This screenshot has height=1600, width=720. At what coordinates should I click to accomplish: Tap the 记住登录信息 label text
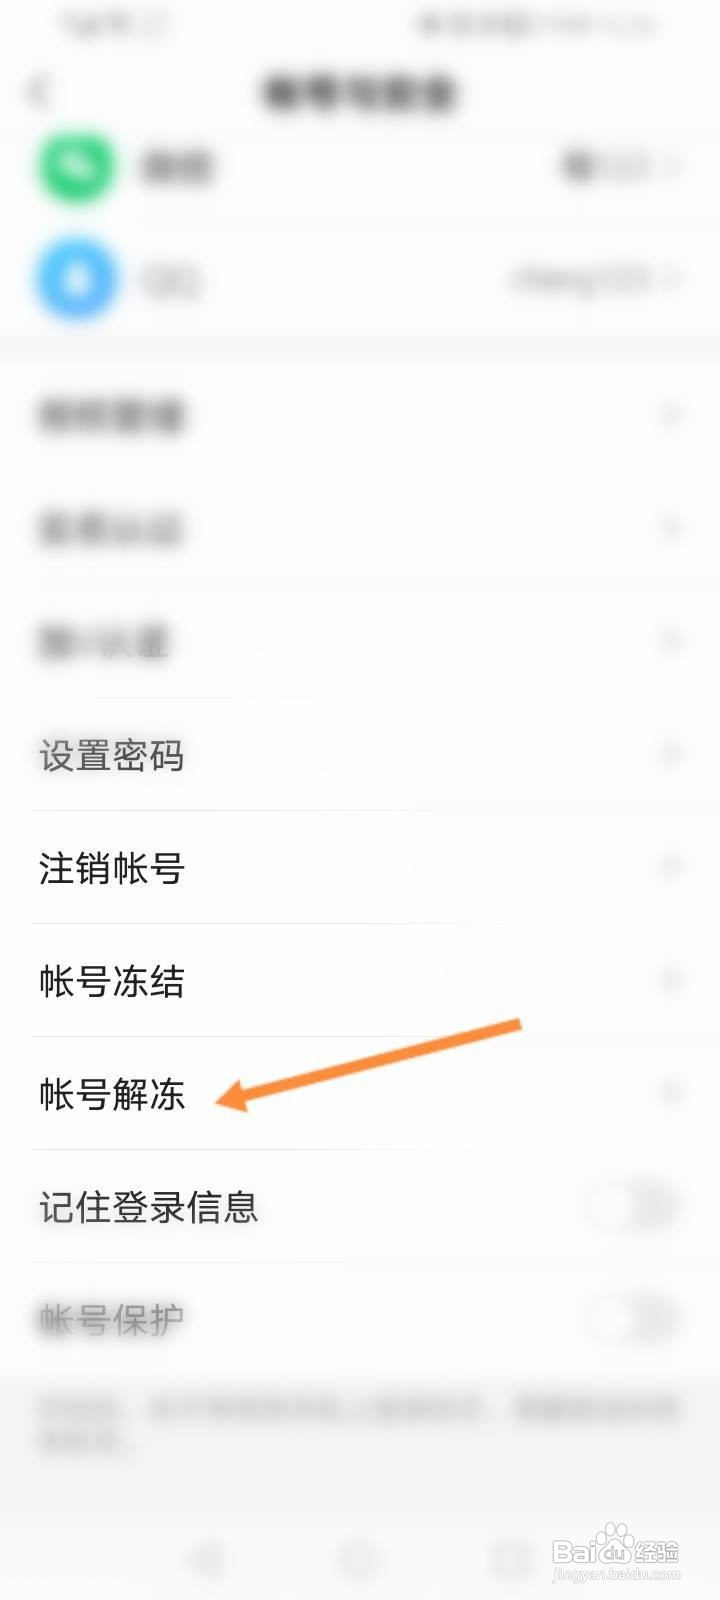149,1207
